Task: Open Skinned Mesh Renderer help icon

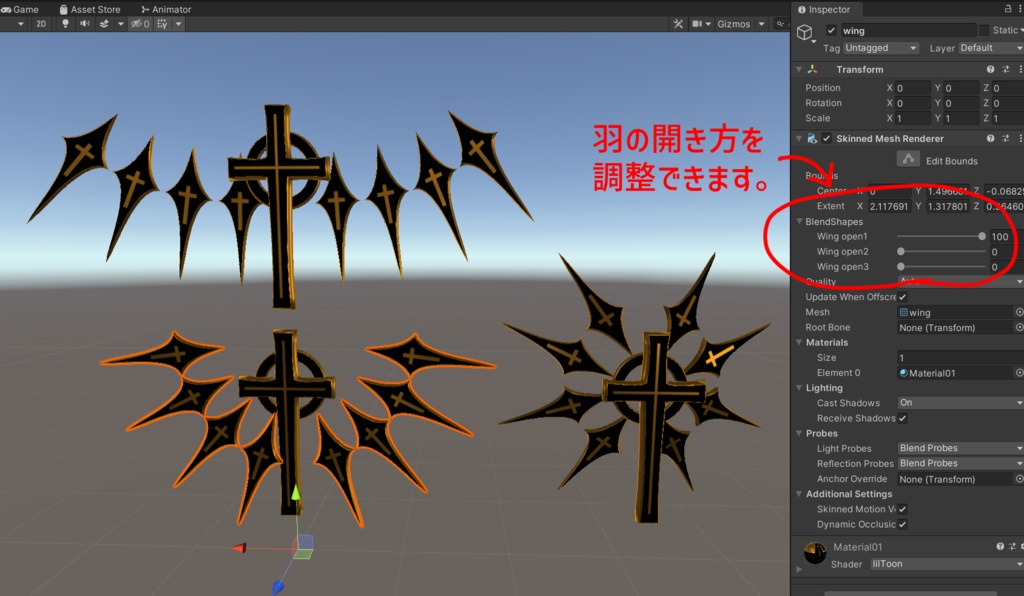Action: tap(989, 138)
